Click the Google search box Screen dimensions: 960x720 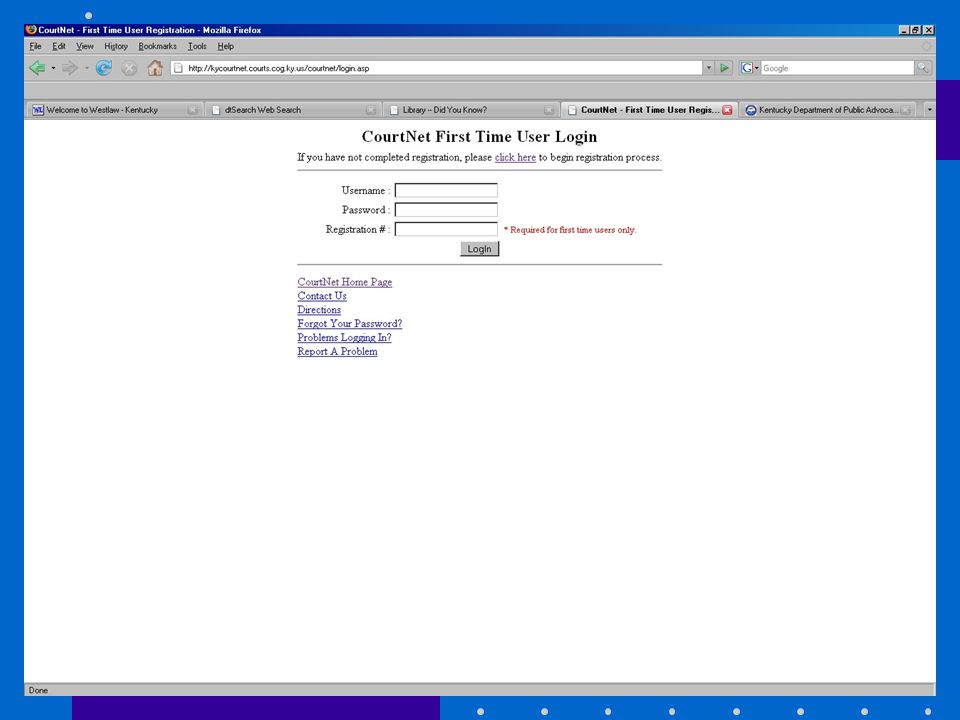coord(838,68)
